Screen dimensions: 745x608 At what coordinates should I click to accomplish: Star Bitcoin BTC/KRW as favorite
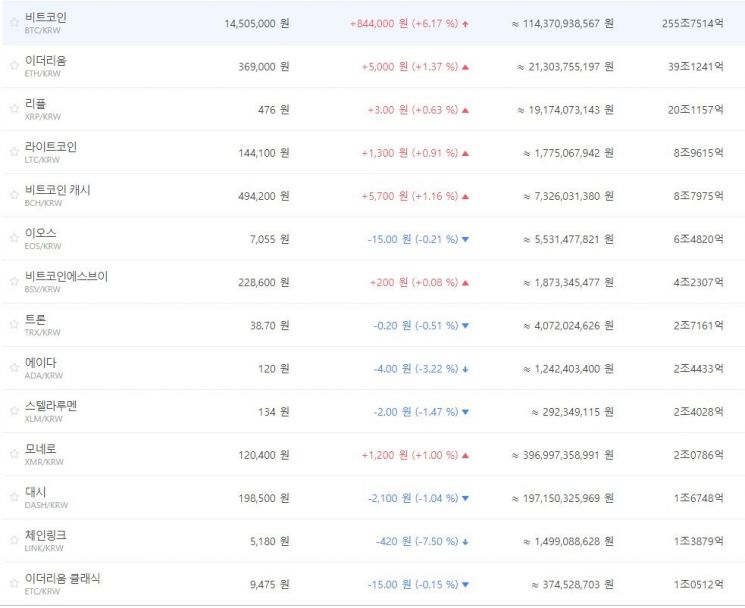[x=14, y=22]
